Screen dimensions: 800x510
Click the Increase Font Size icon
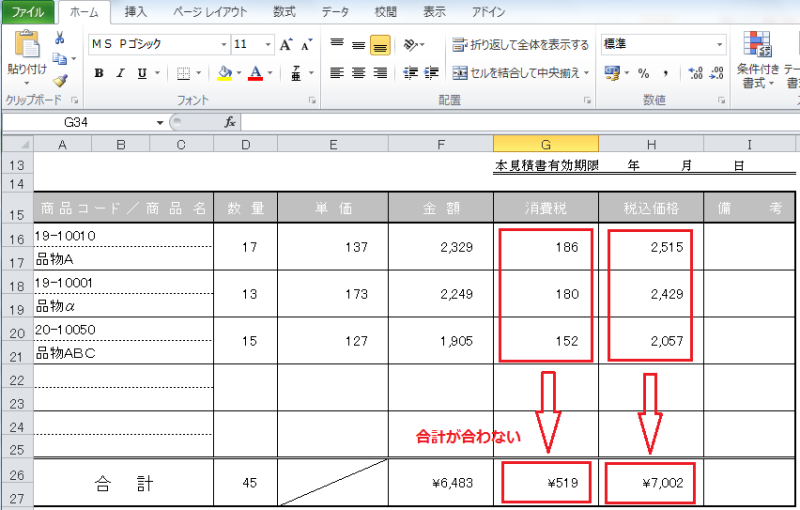point(286,45)
